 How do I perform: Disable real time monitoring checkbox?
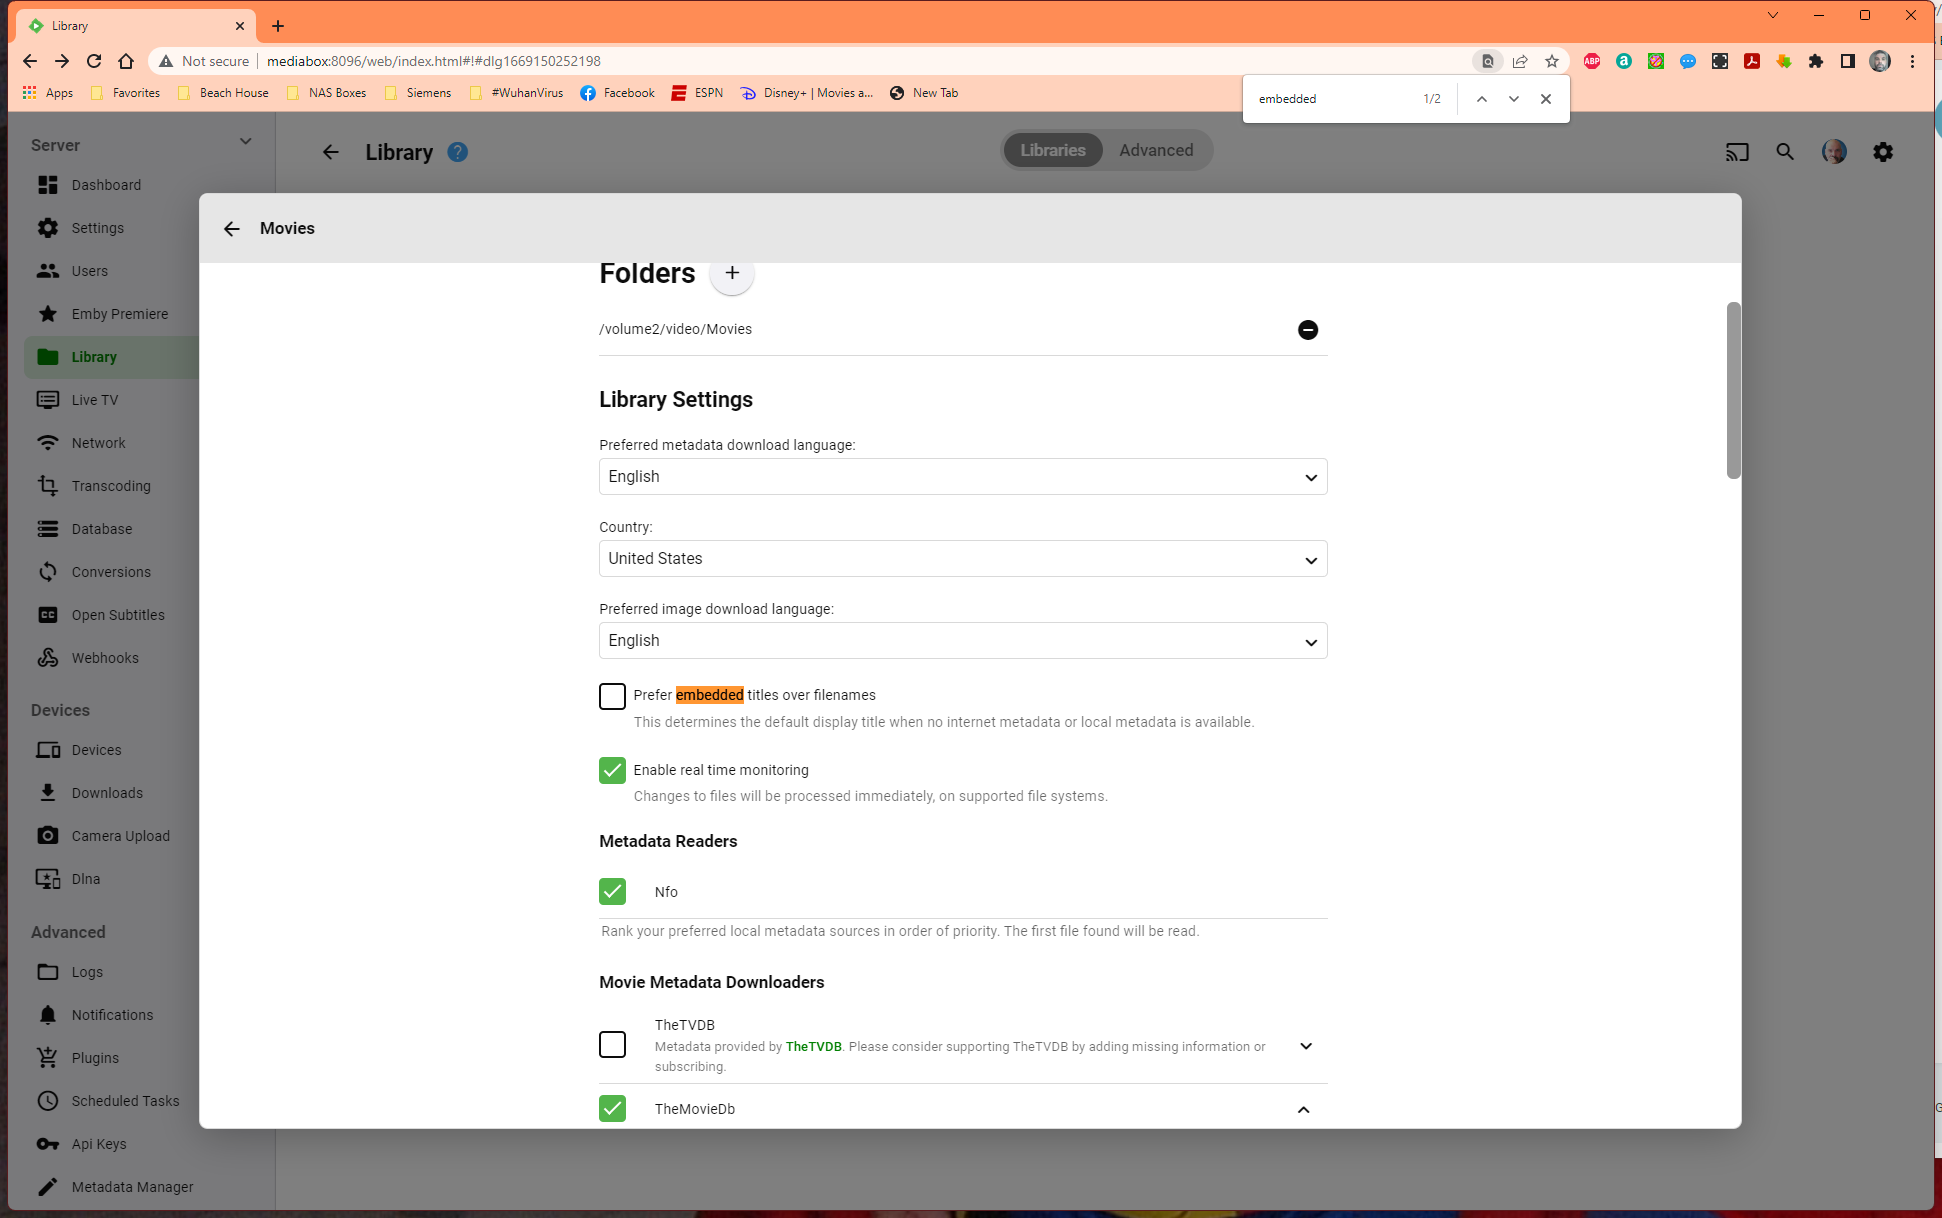pyautogui.click(x=612, y=770)
